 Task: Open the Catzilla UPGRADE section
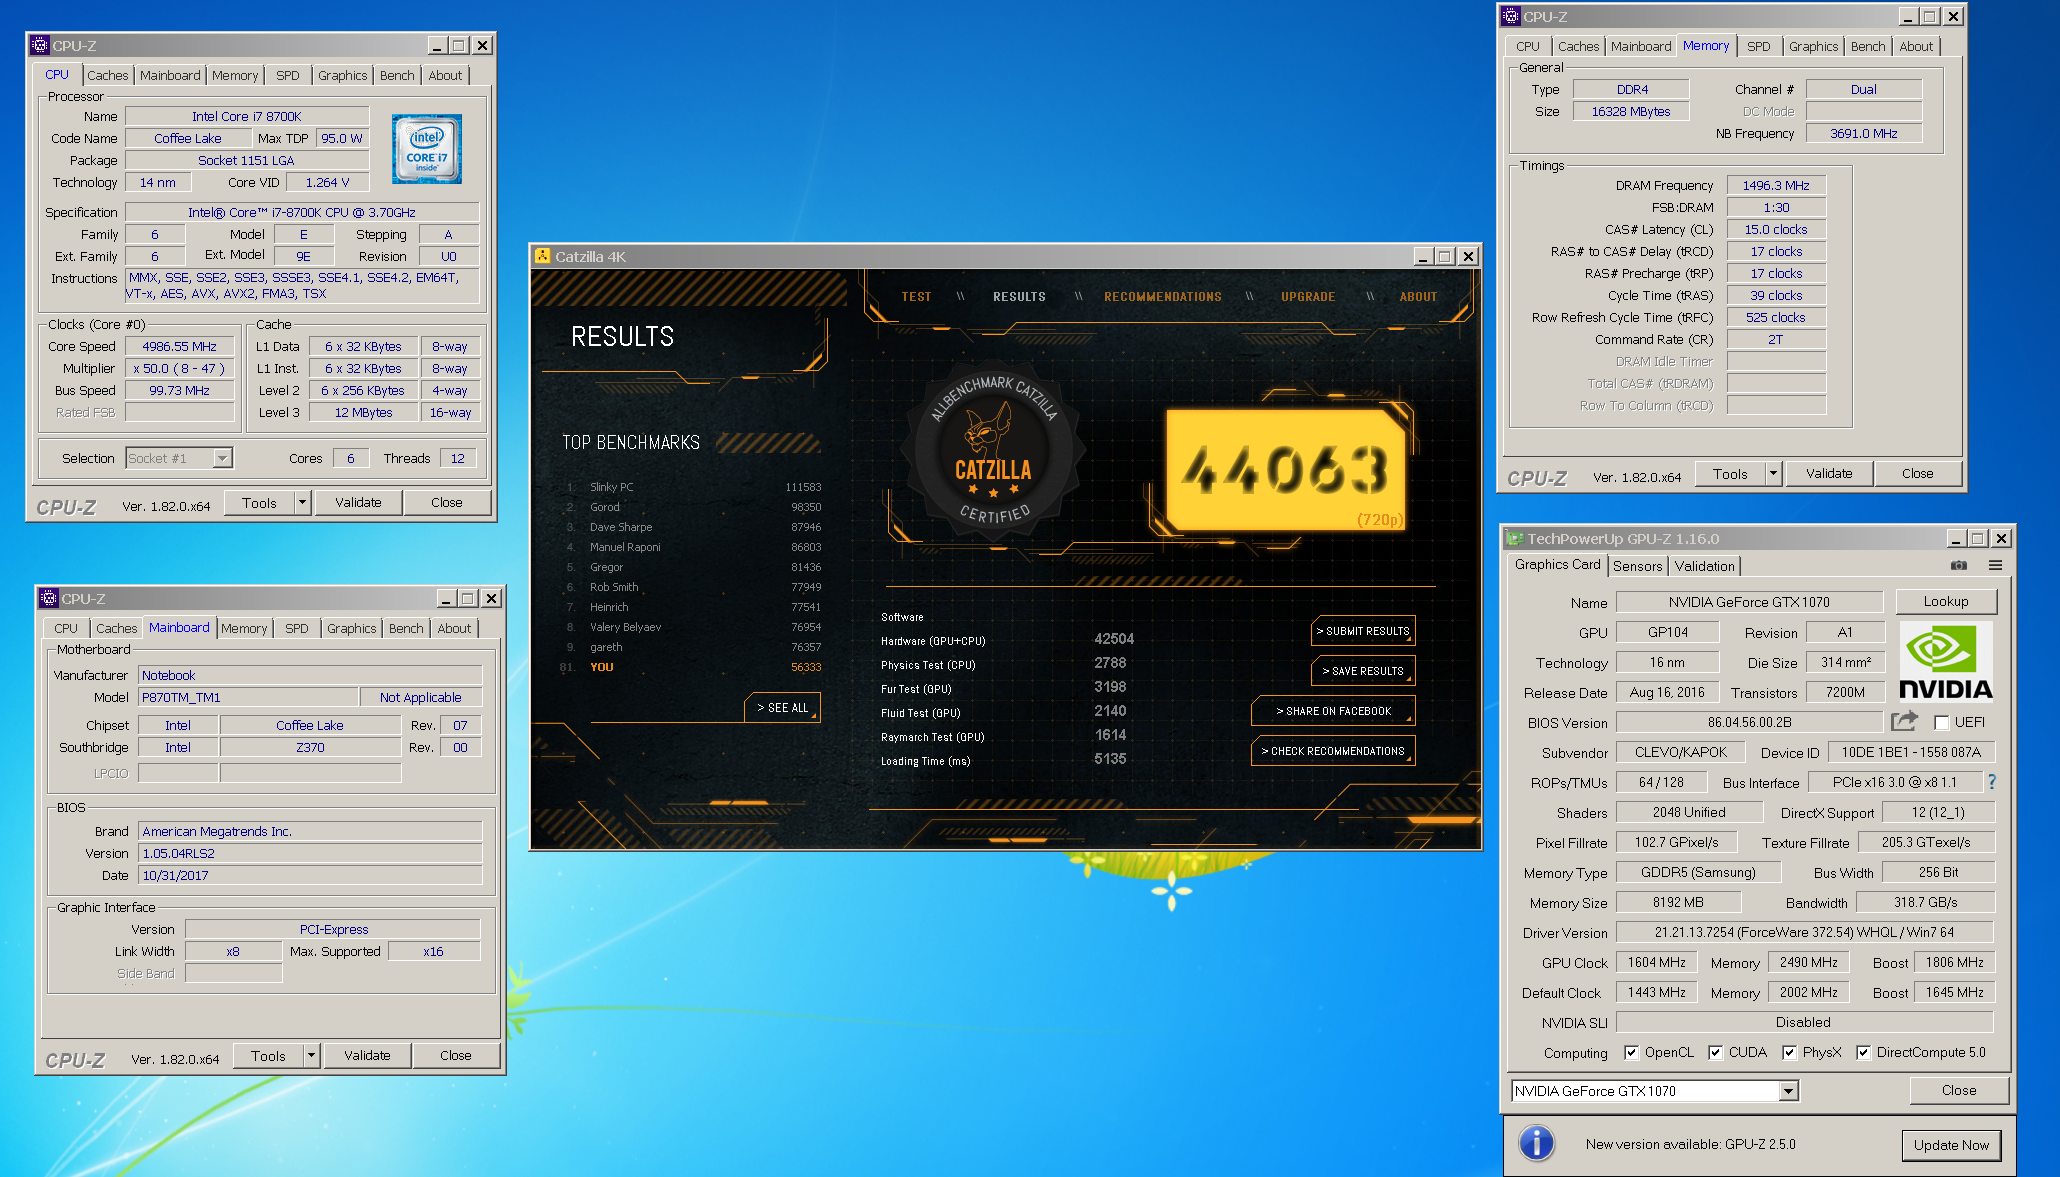point(1308,297)
